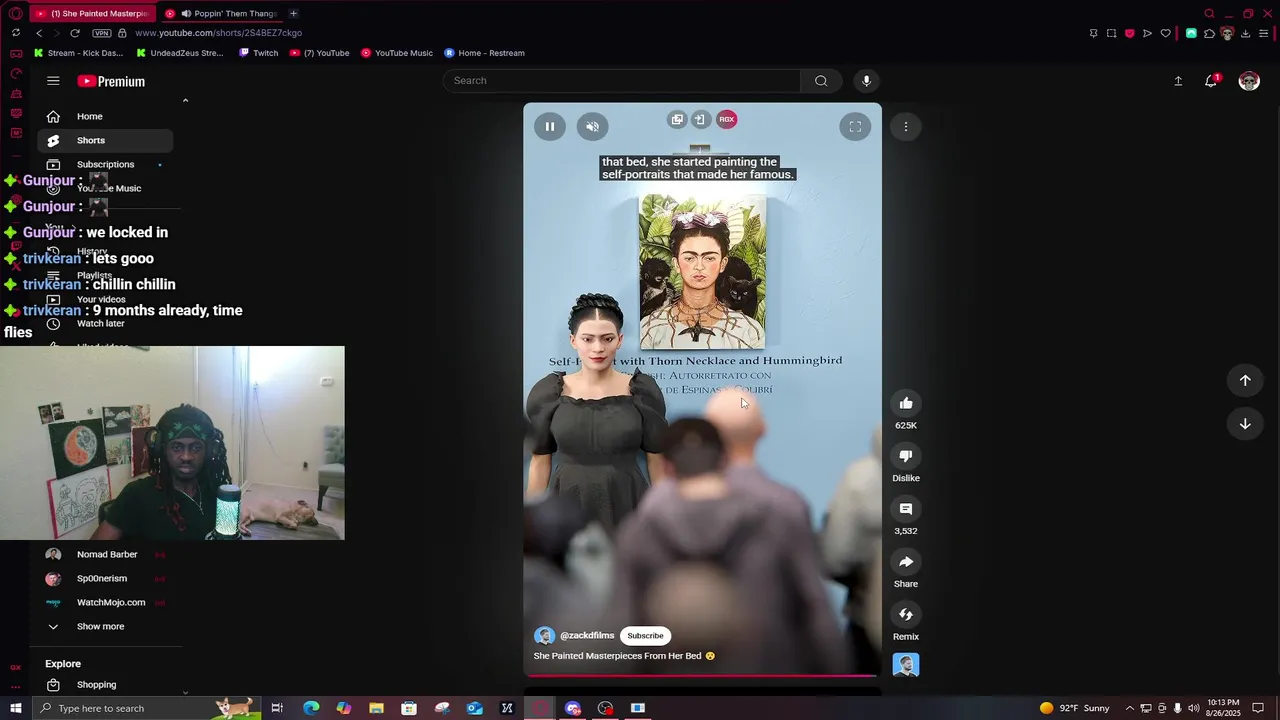
Task: Open the Home - Restream bookmark
Action: coord(484,53)
